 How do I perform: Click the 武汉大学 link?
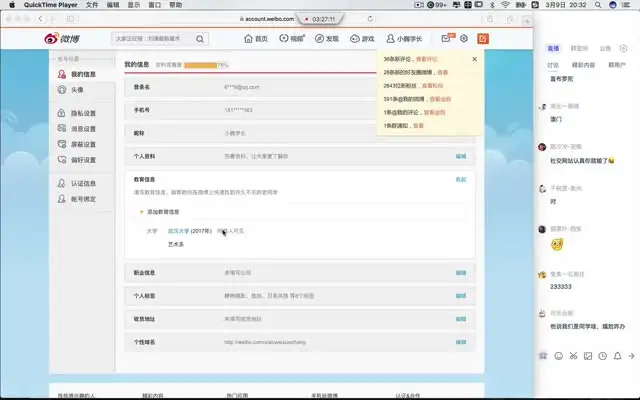coord(178,231)
